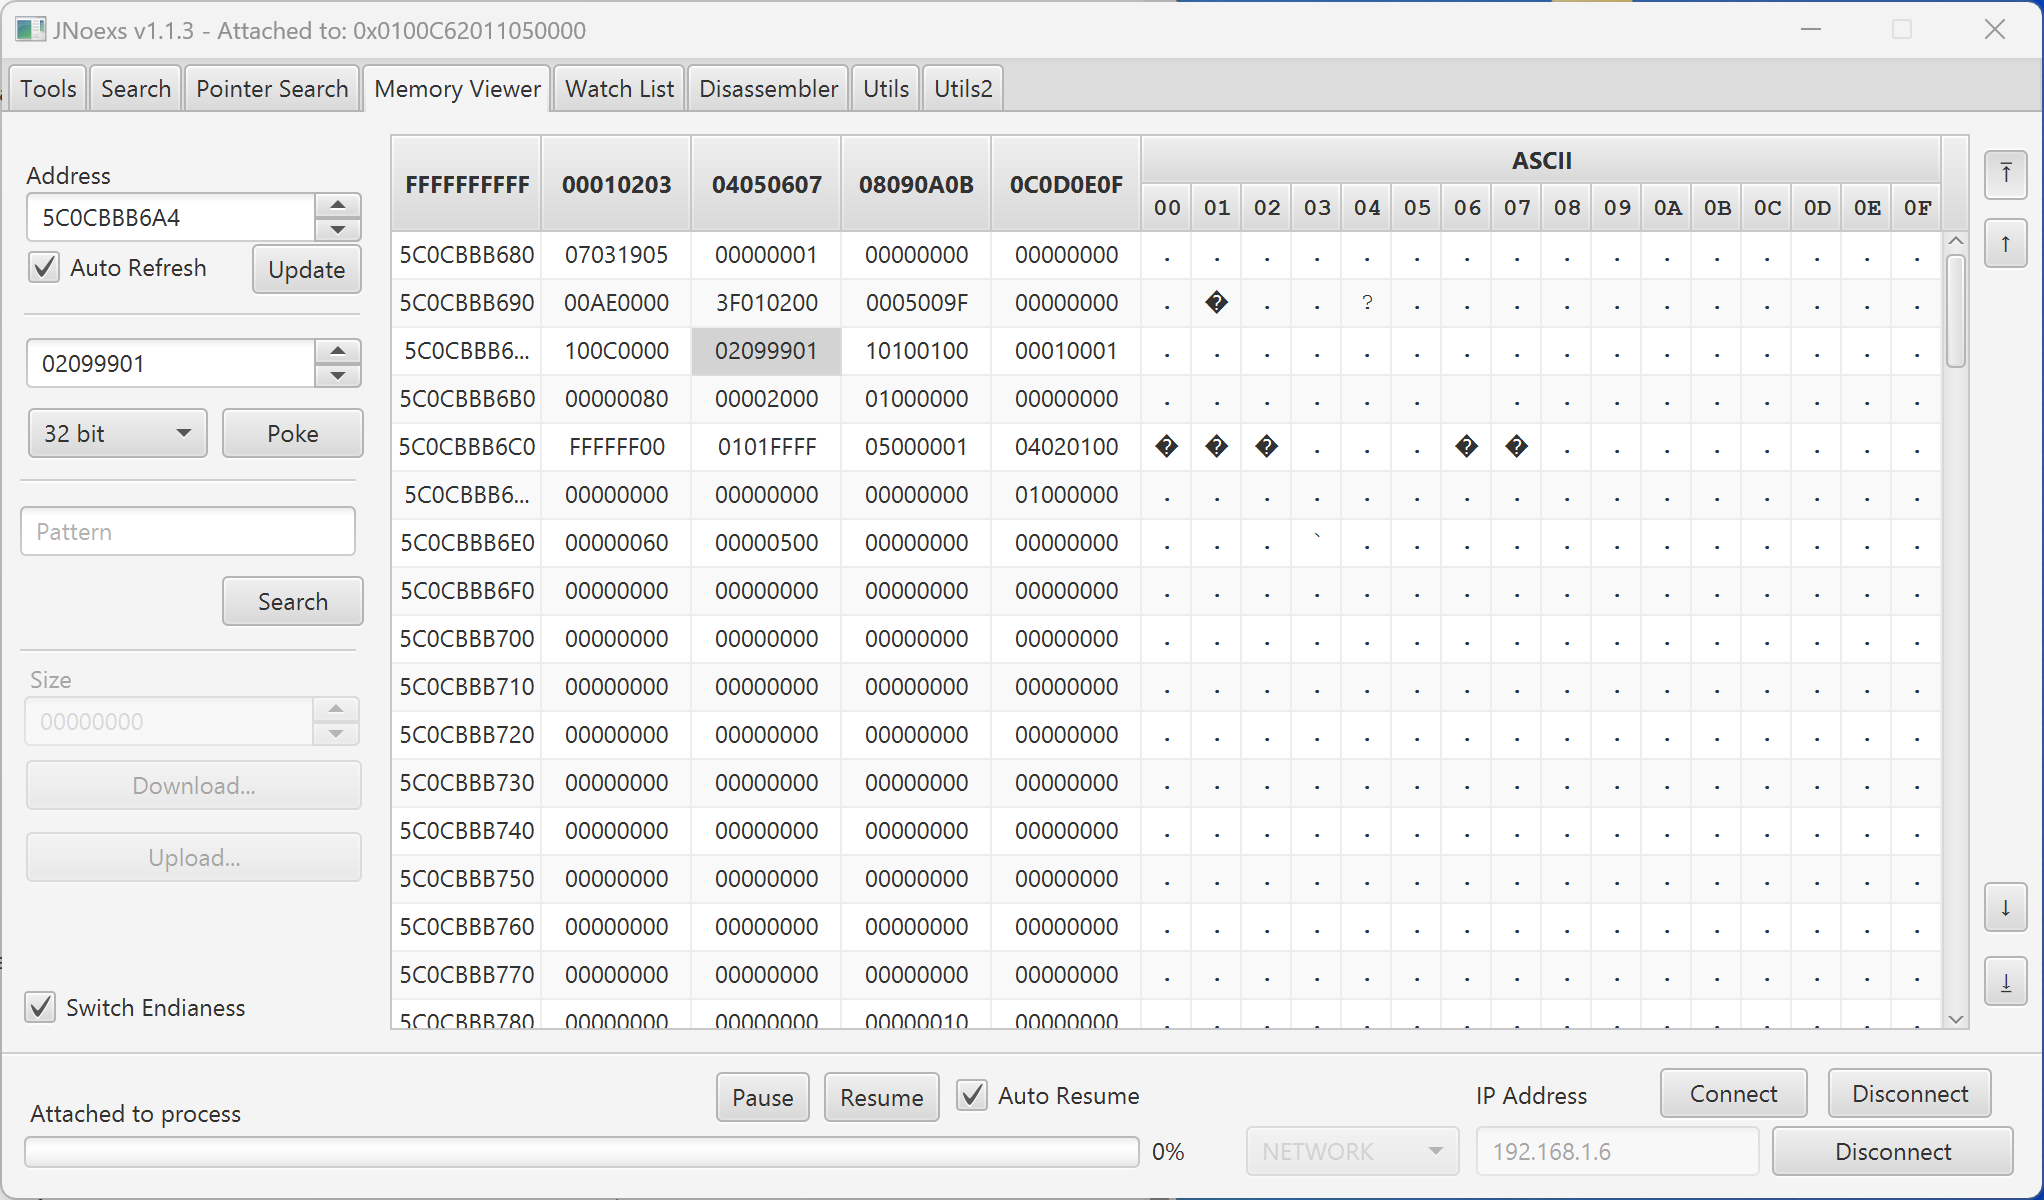Click the Pattern input field
2044x1200 pixels.
click(188, 531)
